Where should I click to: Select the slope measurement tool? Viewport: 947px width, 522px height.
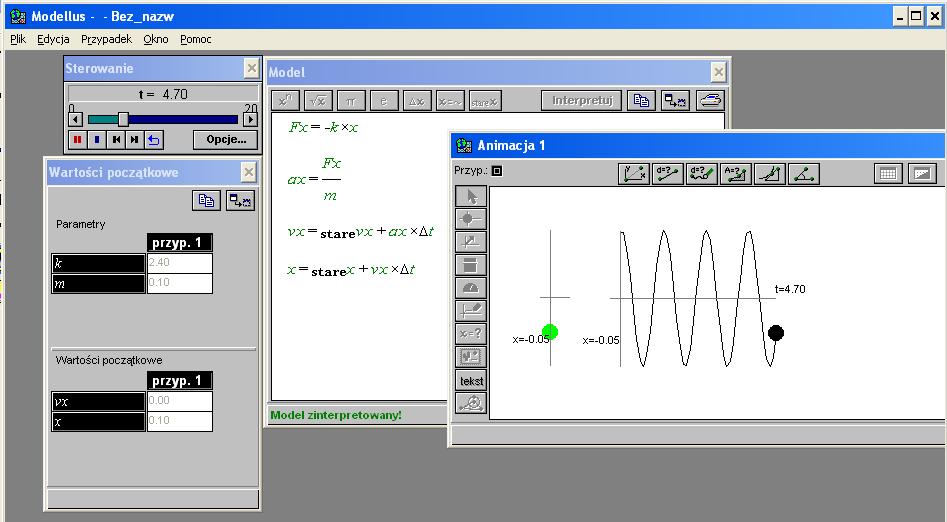coord(769,174)
